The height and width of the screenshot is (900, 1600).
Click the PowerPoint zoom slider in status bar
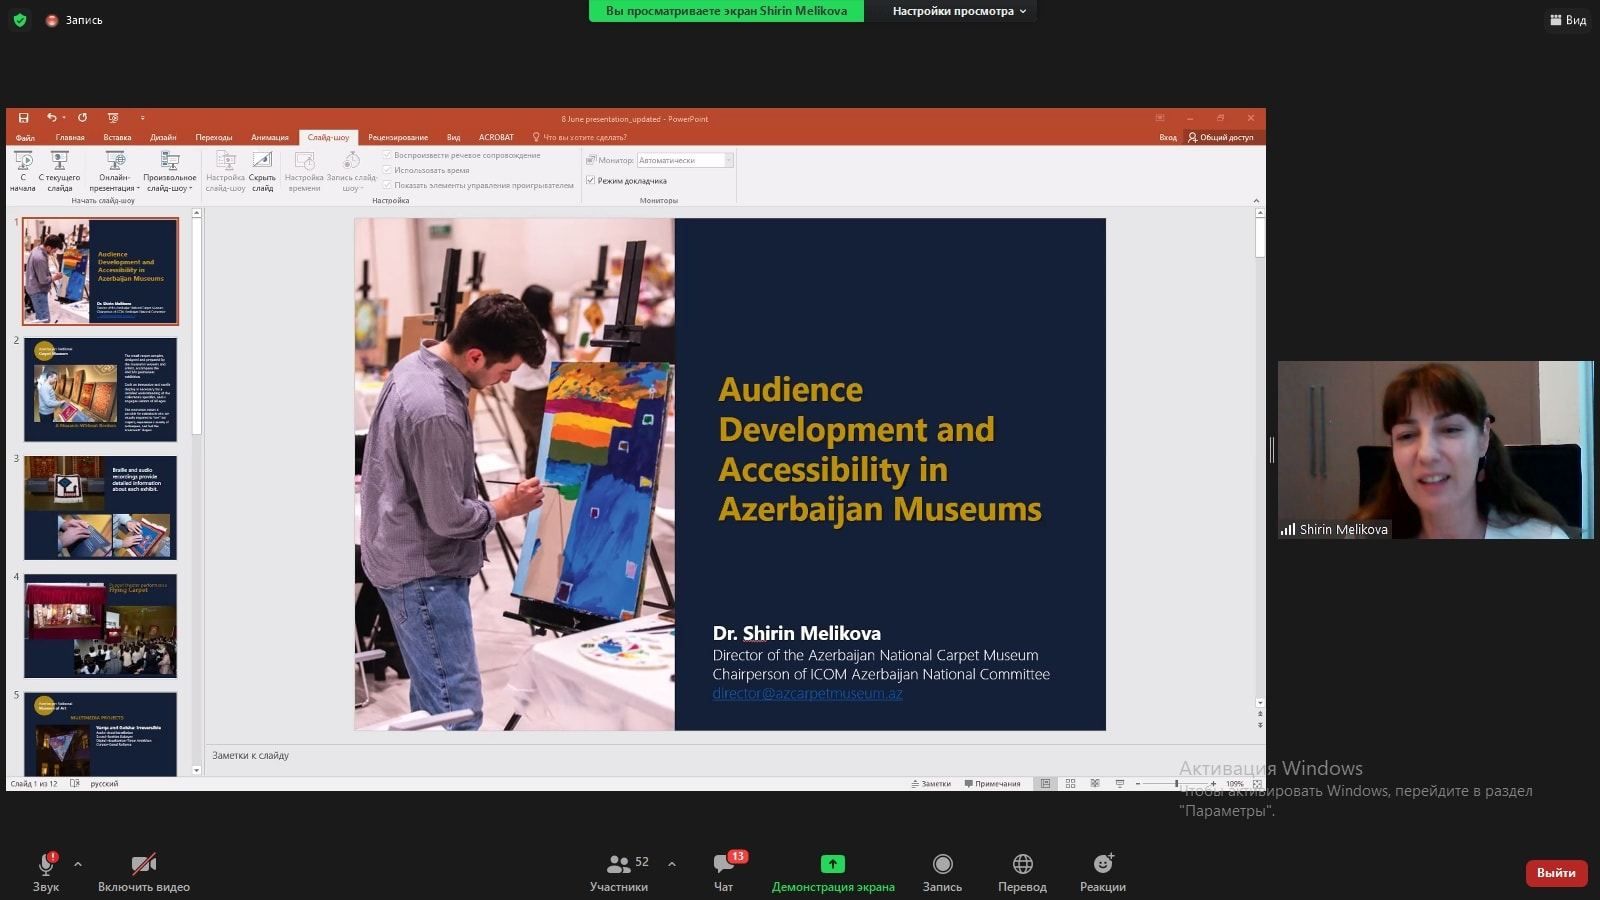click(1176, 784)
